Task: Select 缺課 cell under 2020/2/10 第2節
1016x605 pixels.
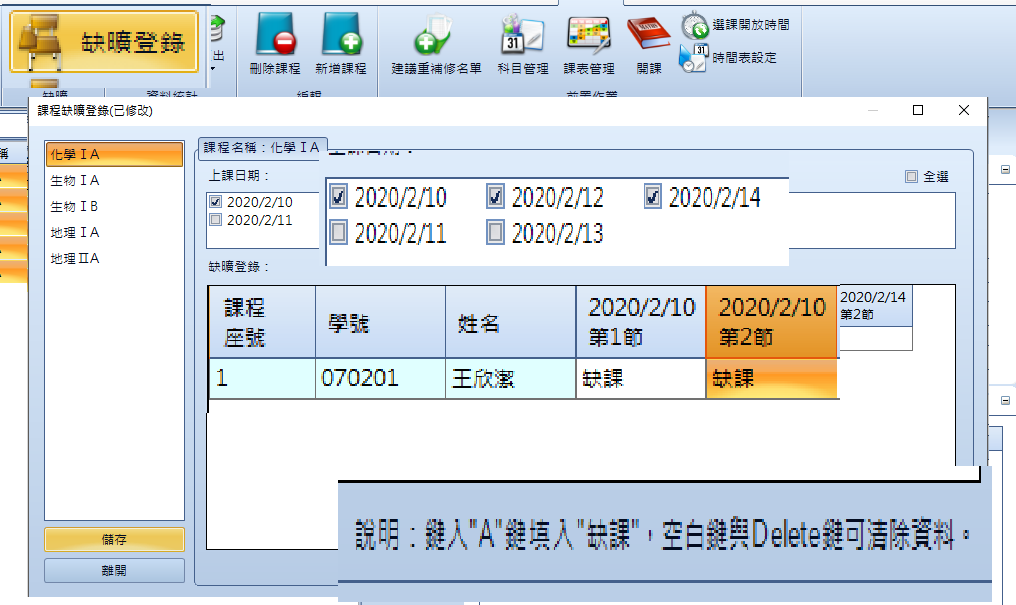Action: pyautogui.click(x=772, y=378)
